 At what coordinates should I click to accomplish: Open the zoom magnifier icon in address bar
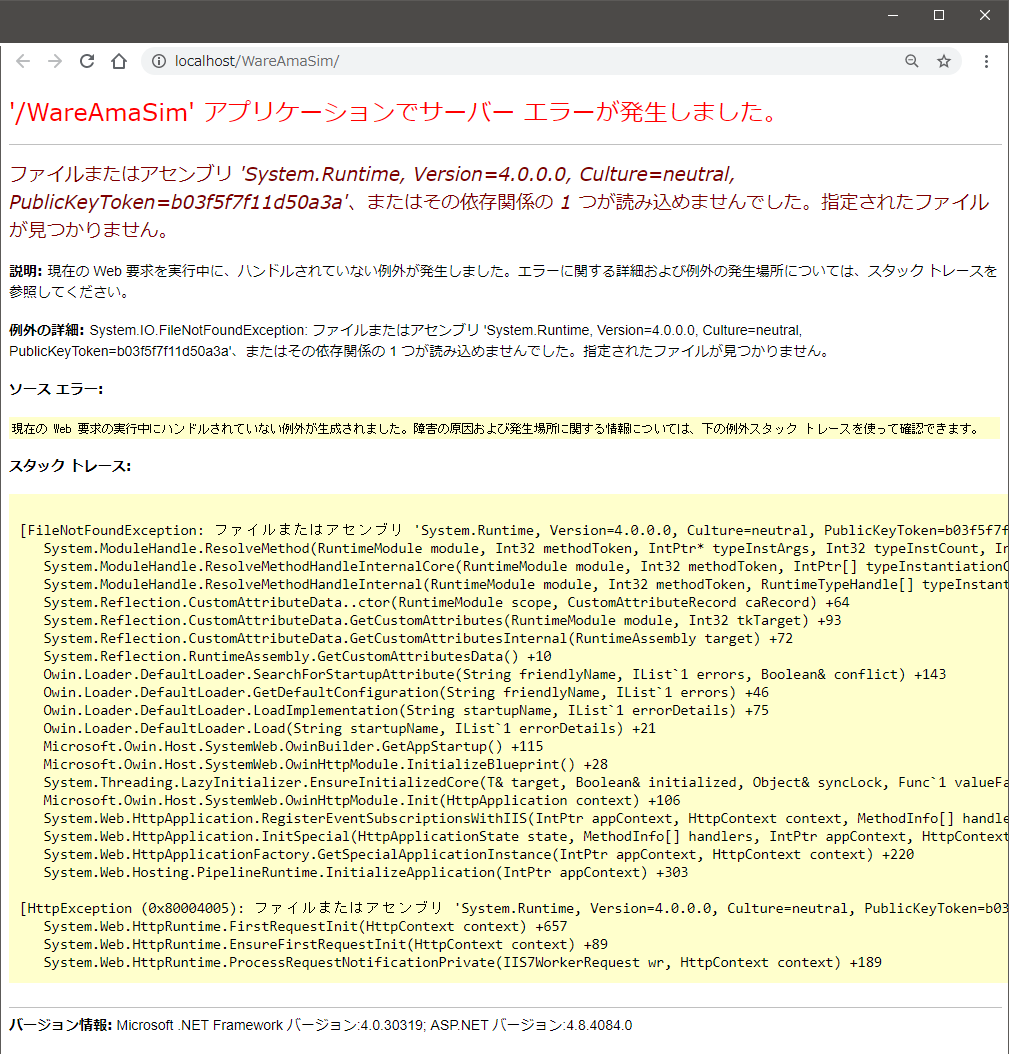(x=912, y=61)
